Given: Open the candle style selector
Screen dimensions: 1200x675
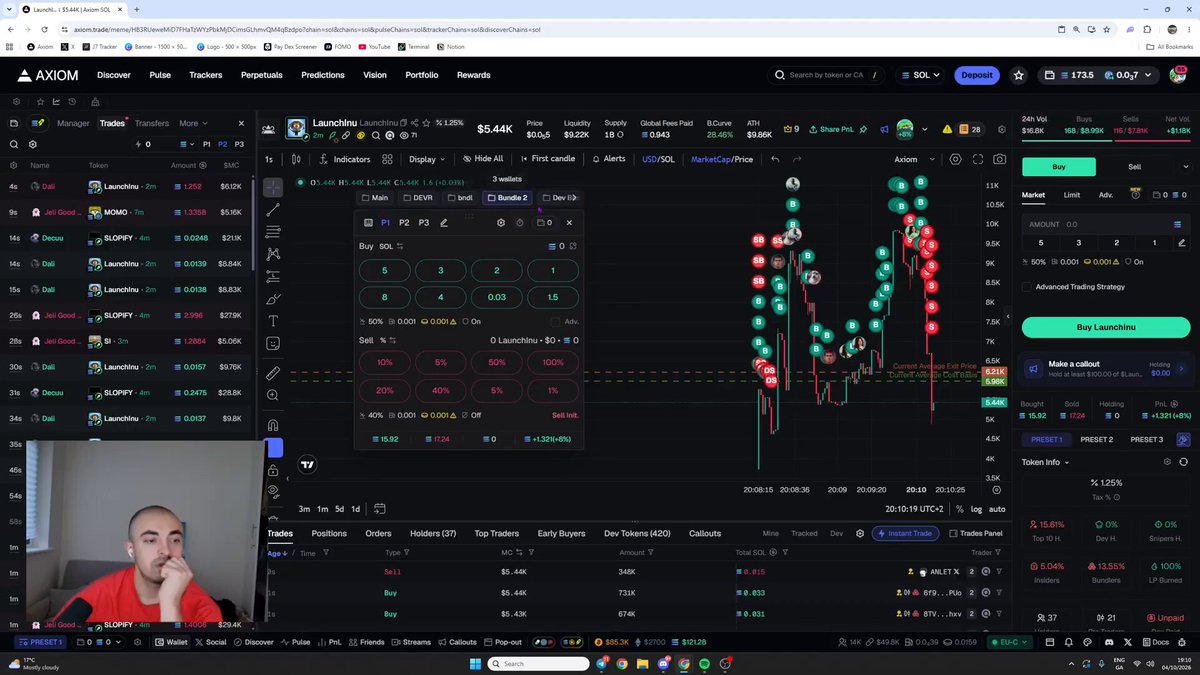Looking at the screenshot, I should pyautogui.click(x=296, y=159).
